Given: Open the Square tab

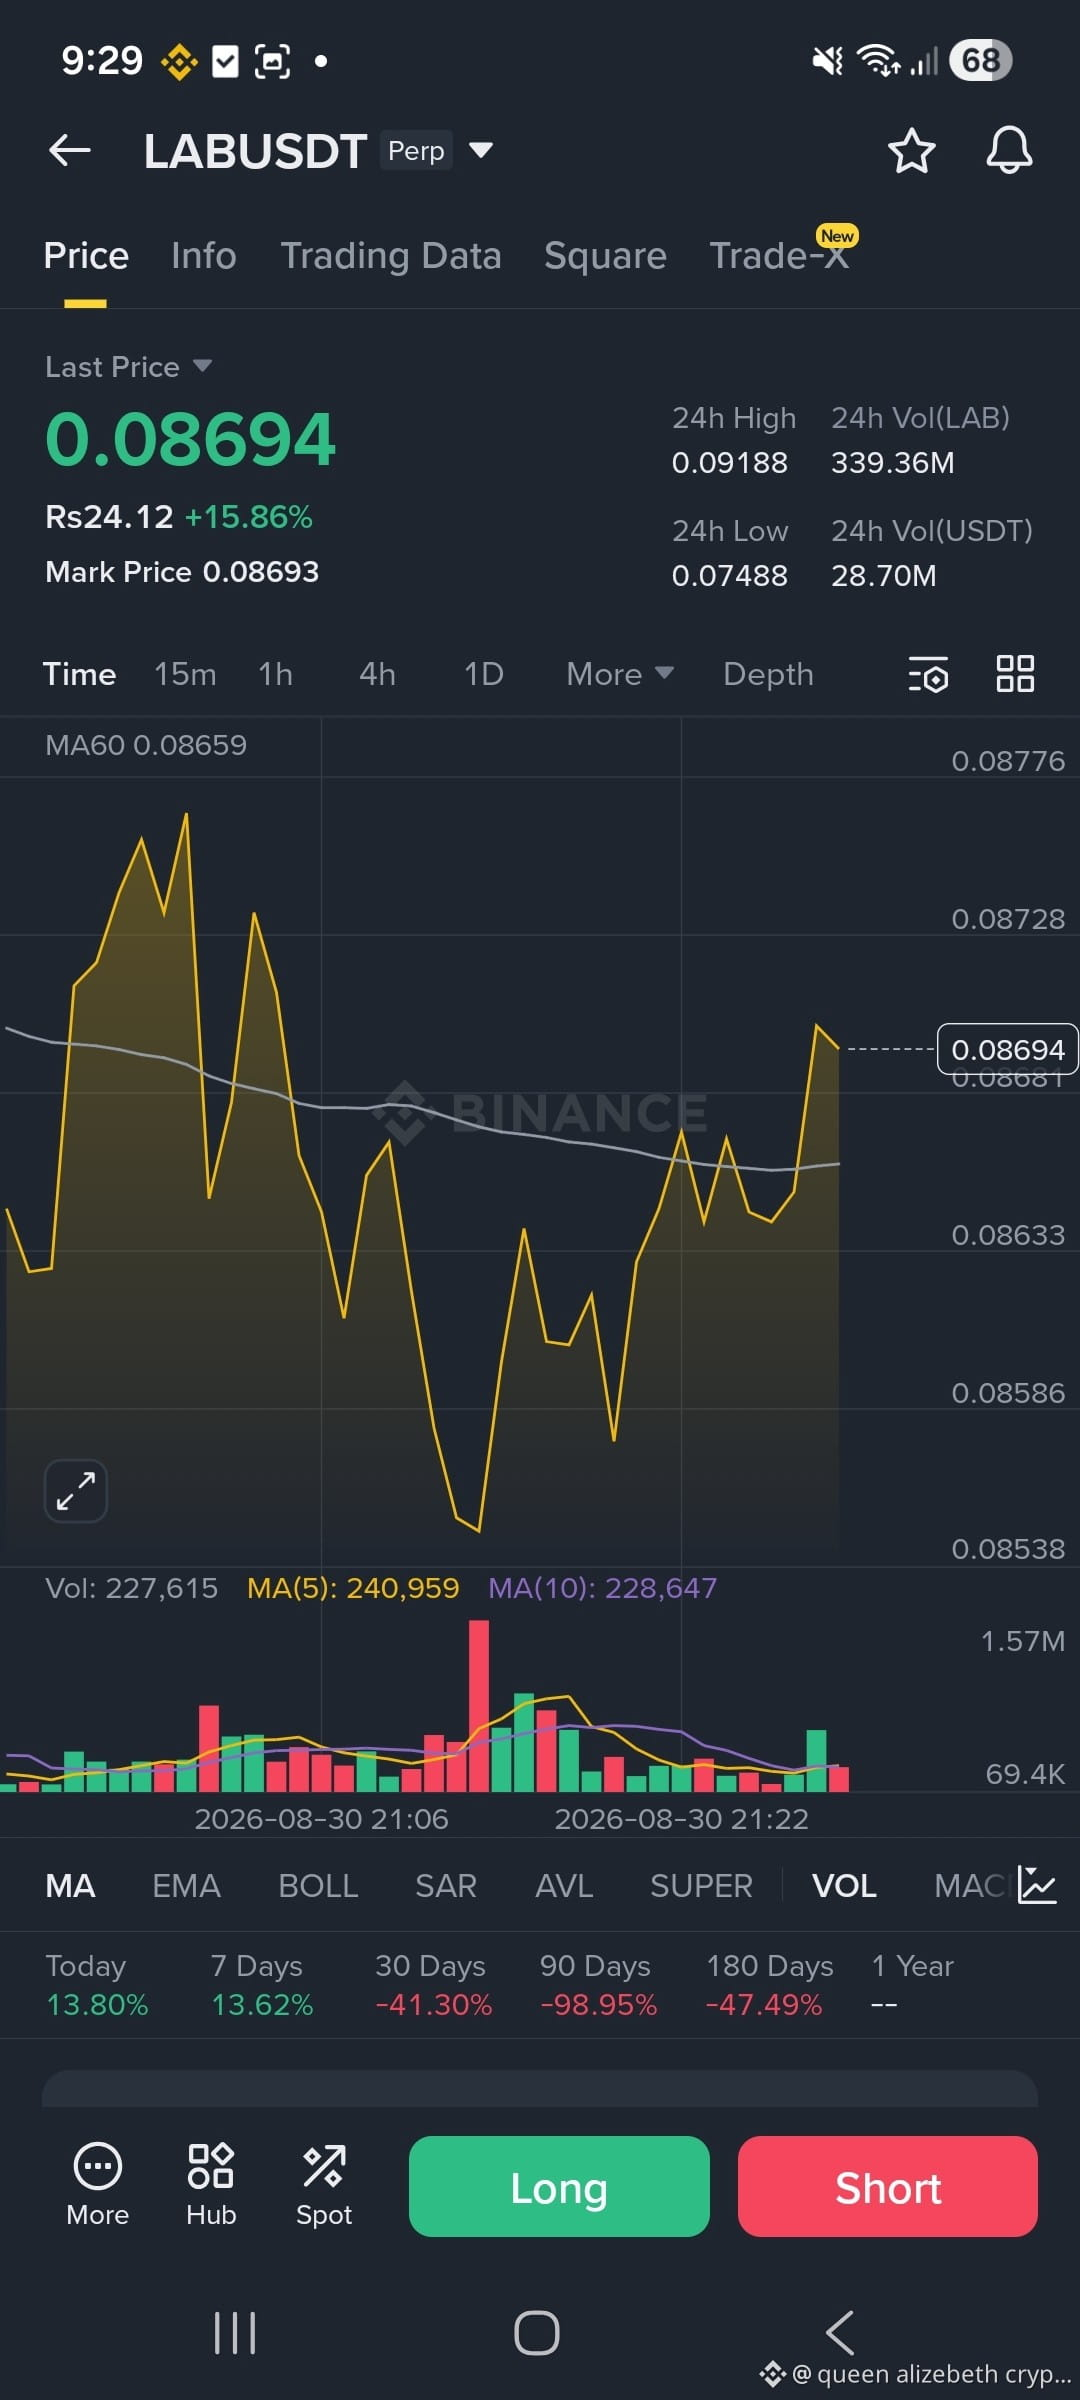Looking at the screenshot, I should pyautogui.click(x=605, y=256).
